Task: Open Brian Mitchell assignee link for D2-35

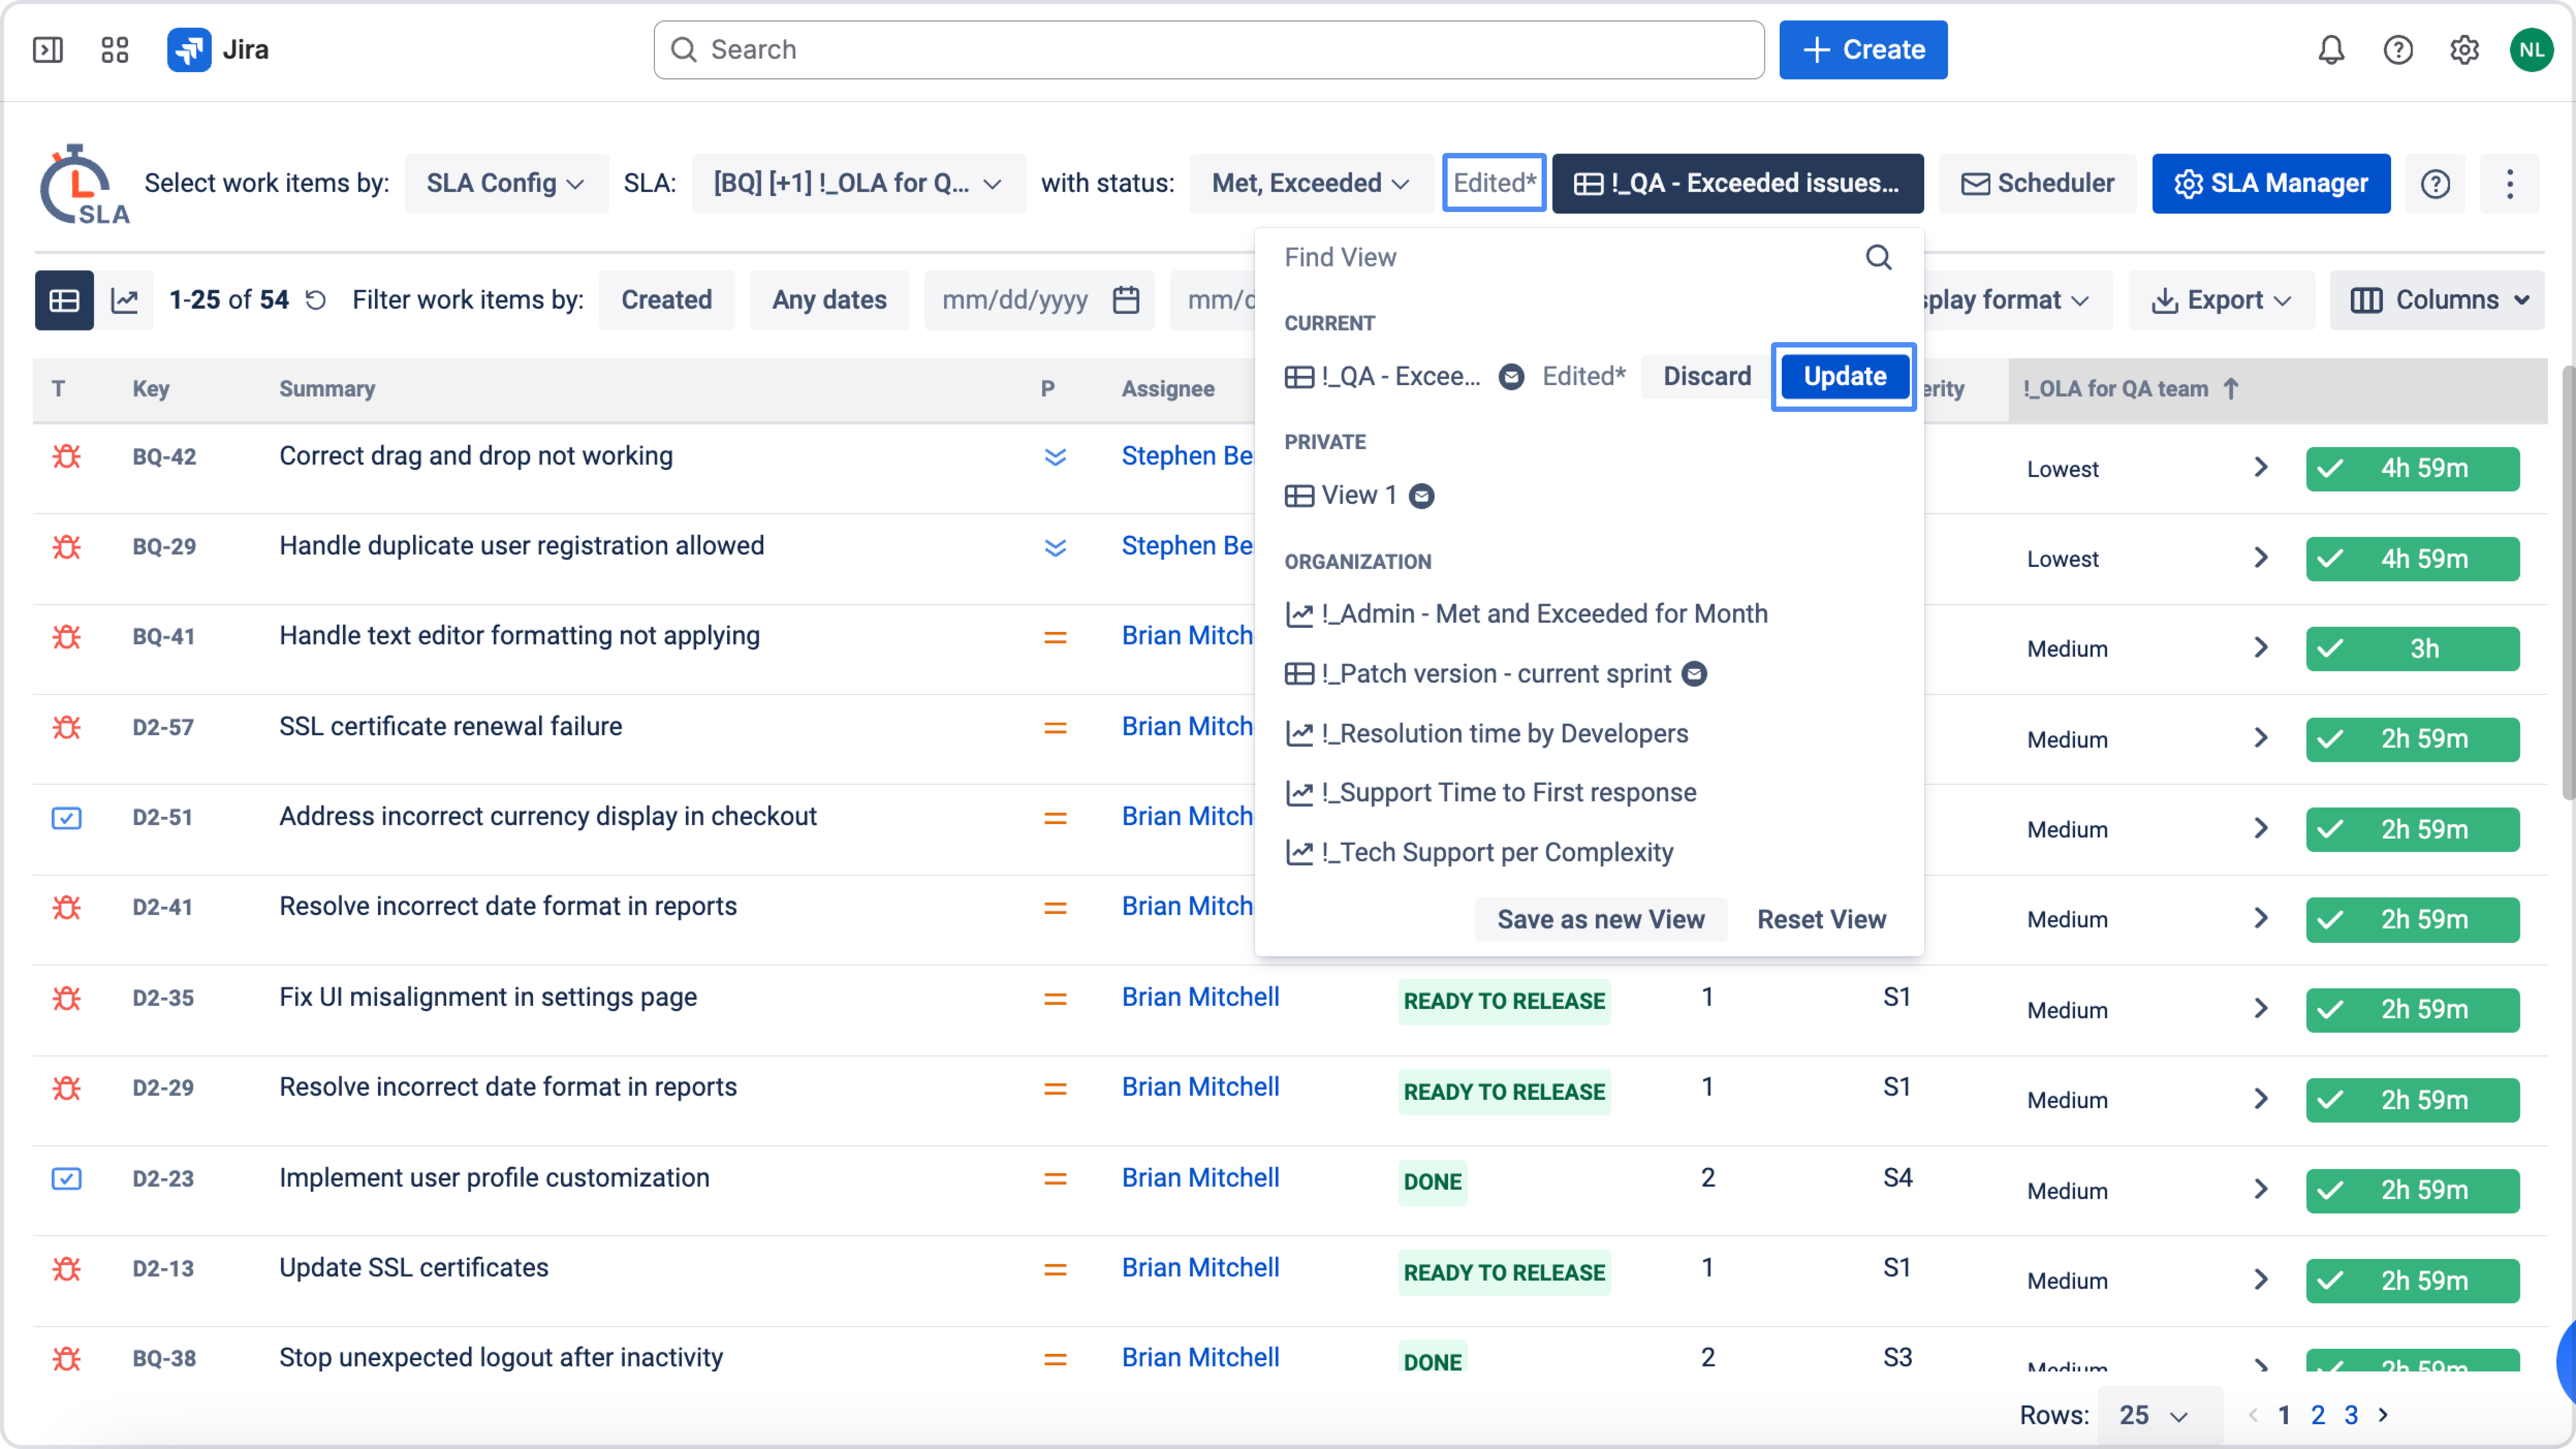Action: pyautogui.click(x=1200, y=998)
